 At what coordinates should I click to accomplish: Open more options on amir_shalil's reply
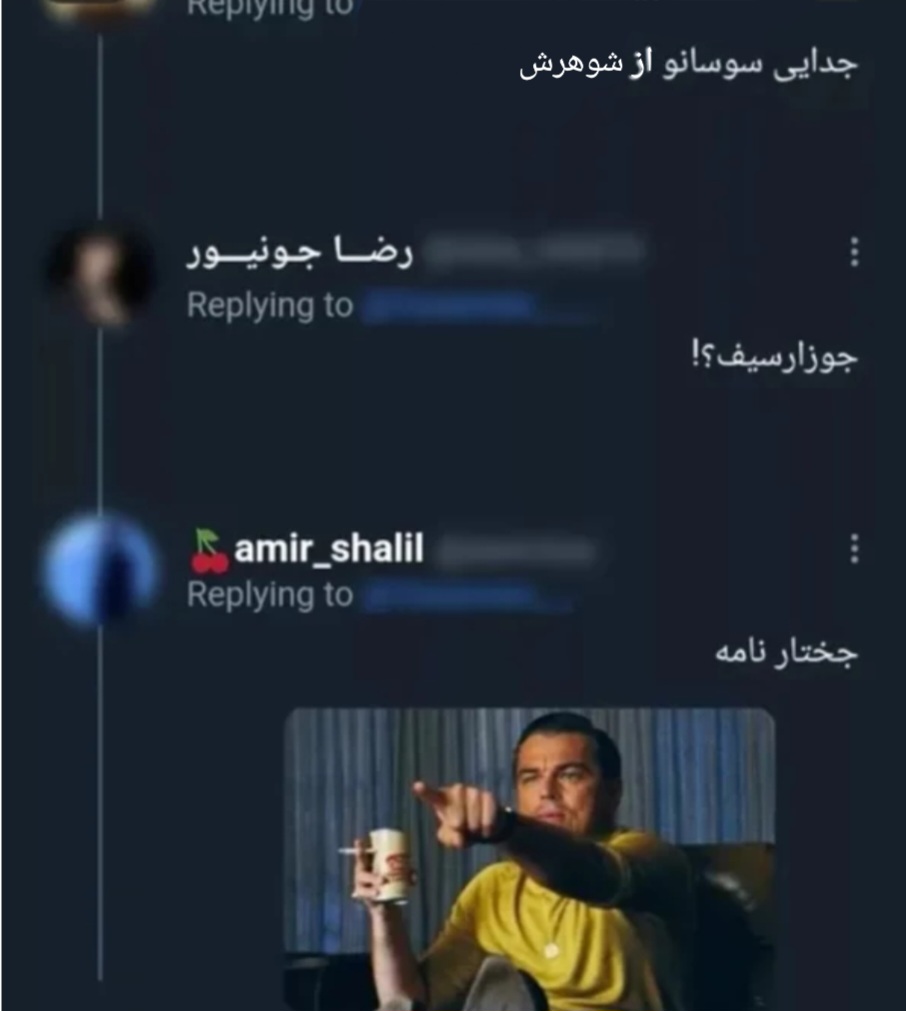point(854,549)
